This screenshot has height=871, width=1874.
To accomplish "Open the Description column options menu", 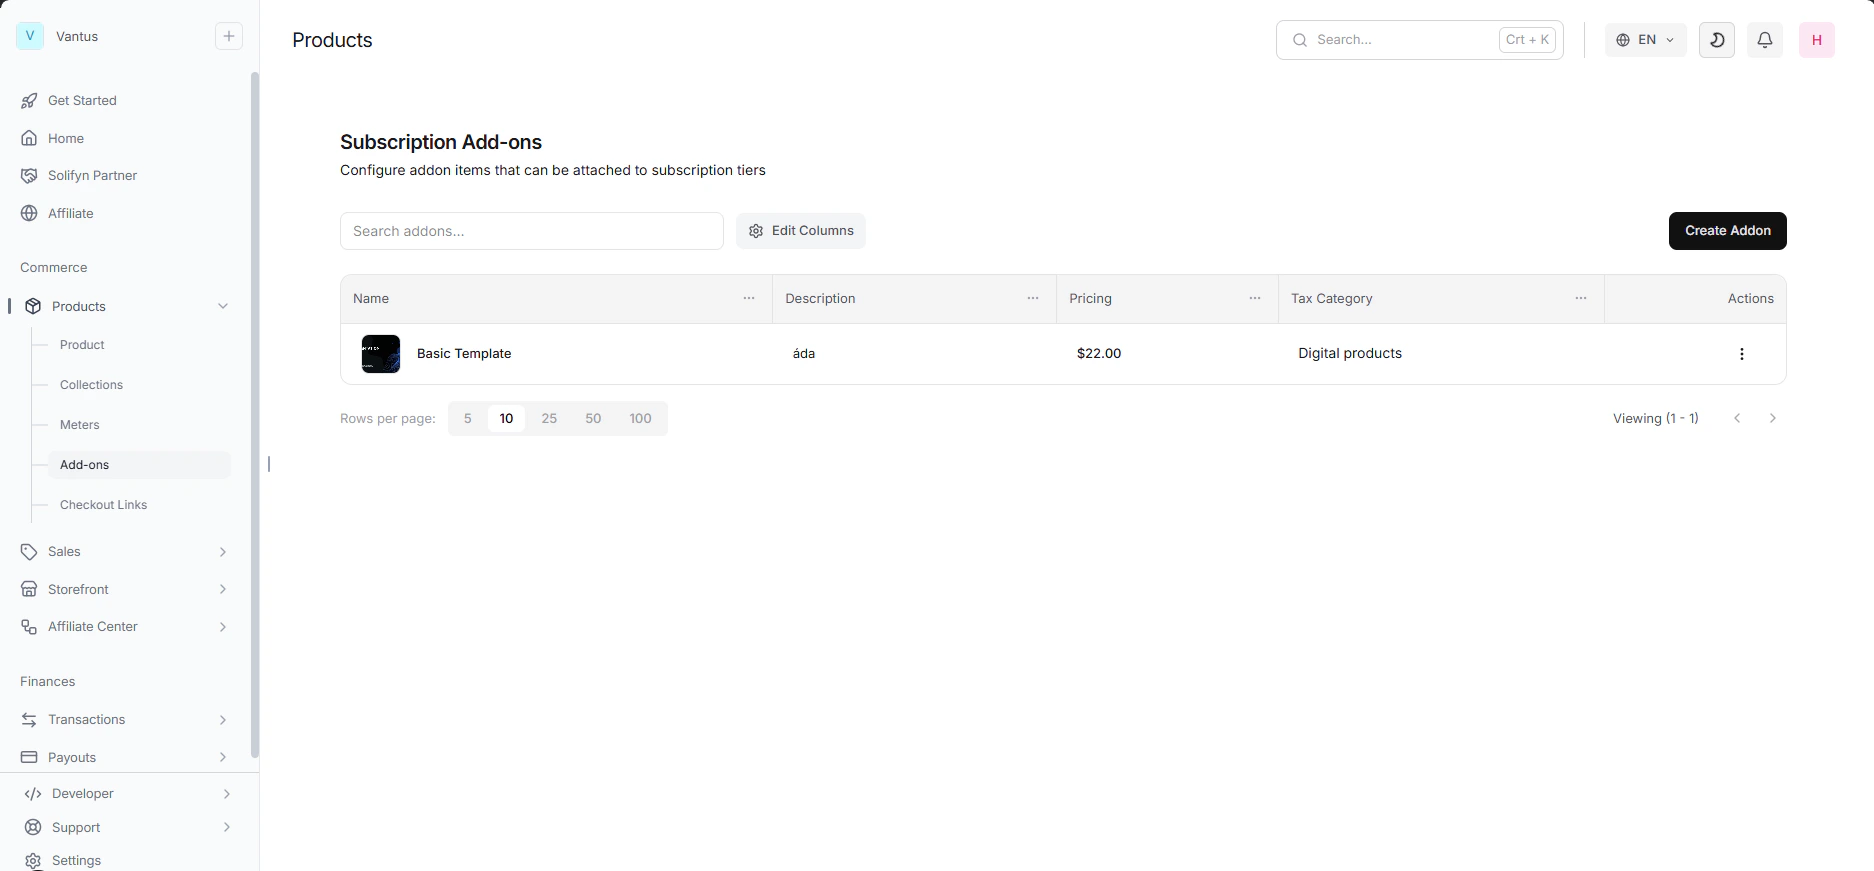I will pos(1033,299).
